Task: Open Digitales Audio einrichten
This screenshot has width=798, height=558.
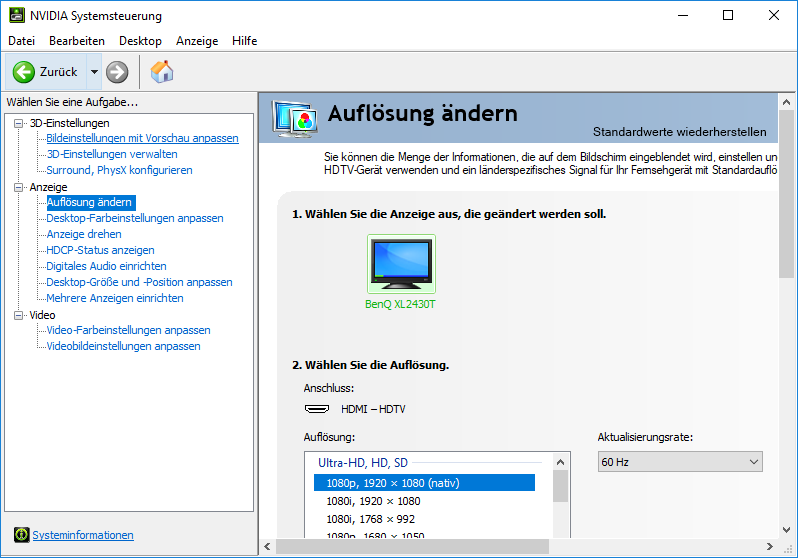Action: click(x=106, y=266)
